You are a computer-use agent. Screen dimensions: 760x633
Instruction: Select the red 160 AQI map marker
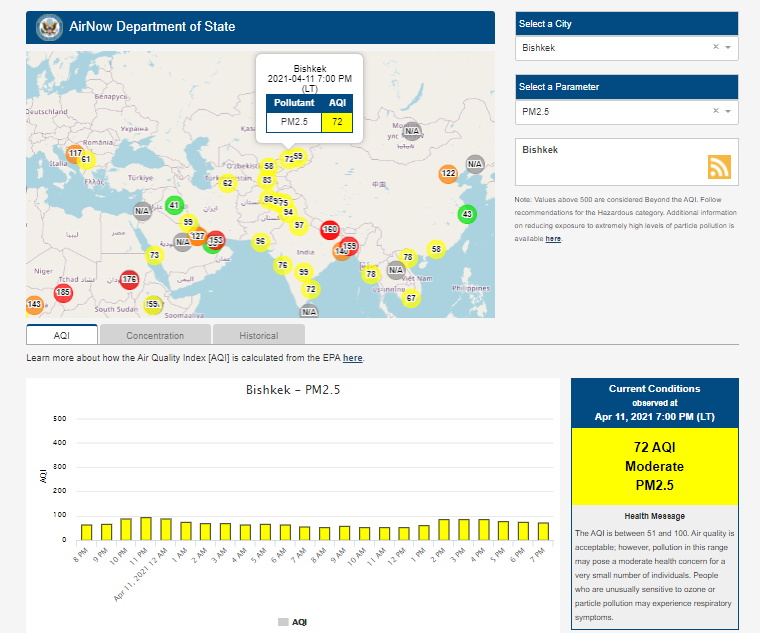(x=330, y=230)
